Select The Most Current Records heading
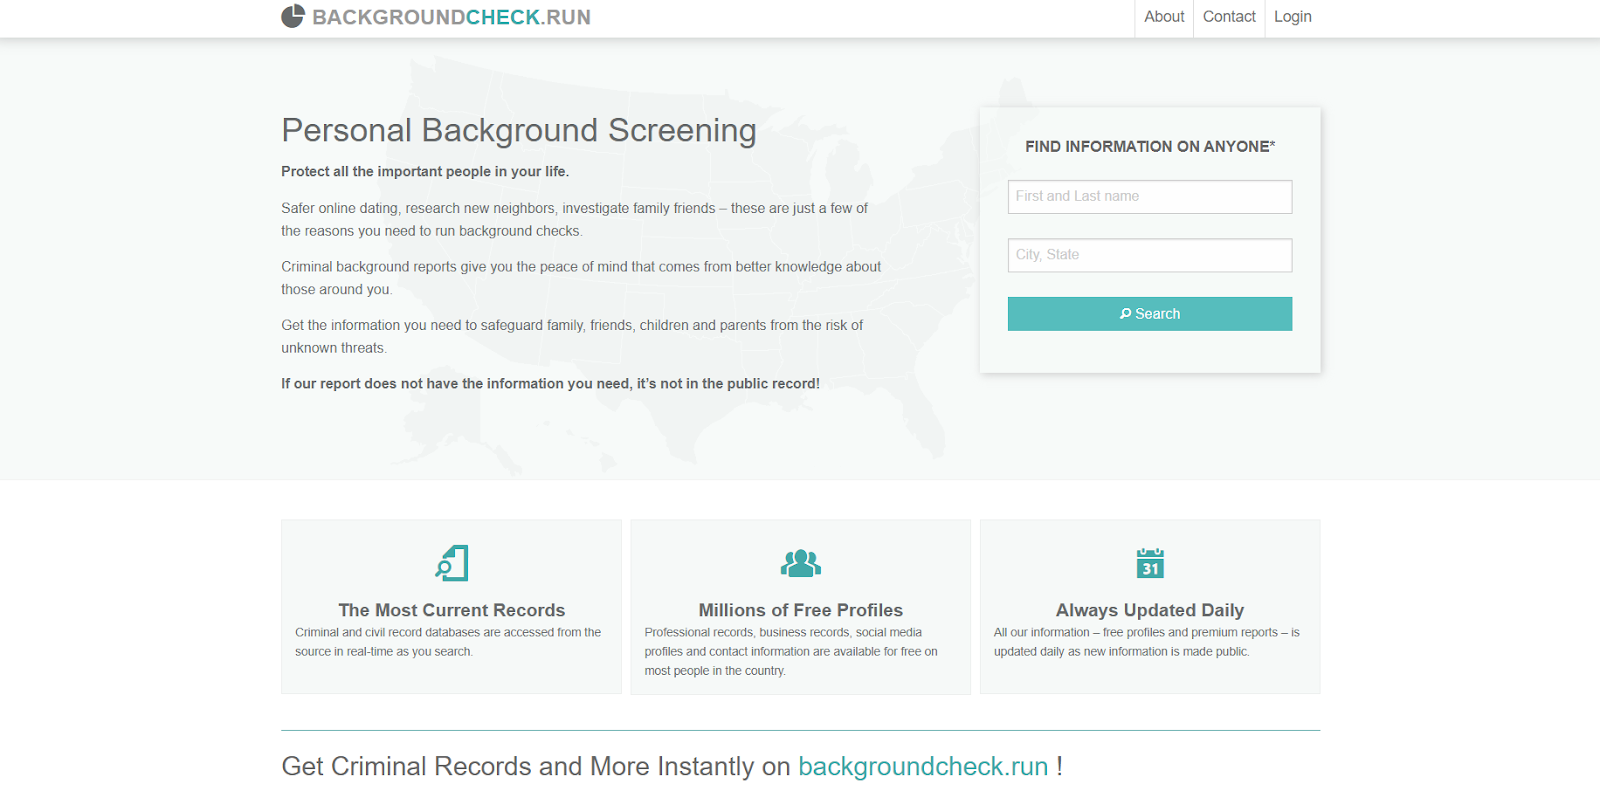 (x=451, y=610)
